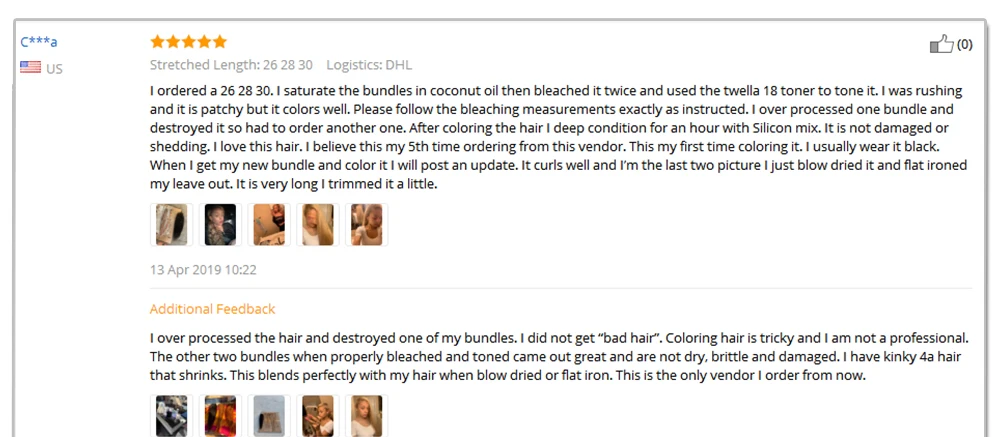Viewport: 1000px width, 437px height.
Task: Click the helpful vote count (0)
Action: tap(964, 44)
